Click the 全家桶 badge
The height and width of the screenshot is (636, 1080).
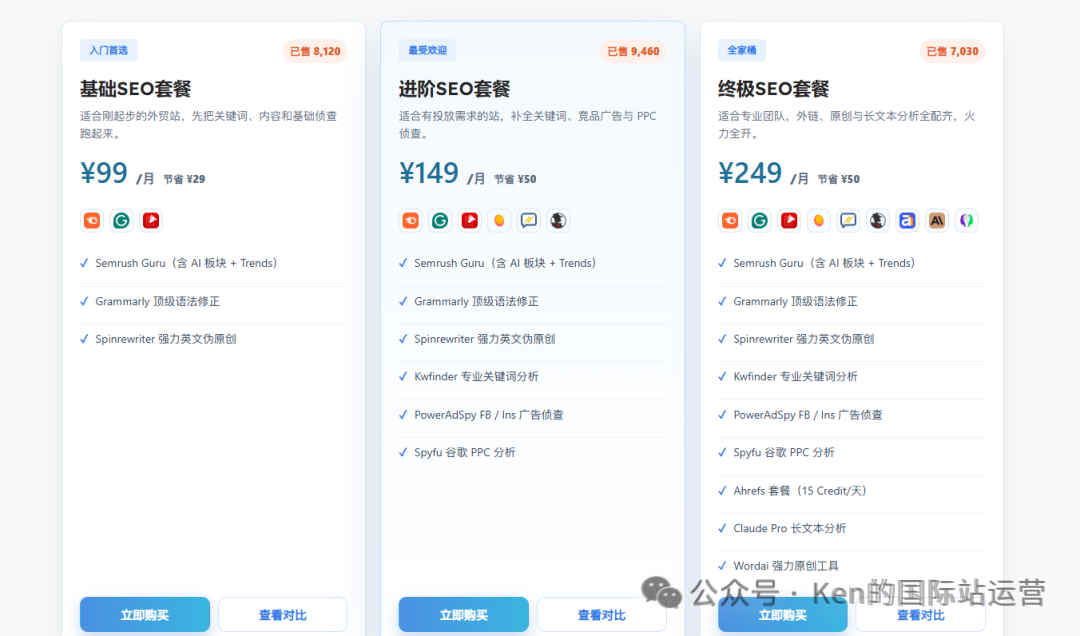click(x=742, y=50)
